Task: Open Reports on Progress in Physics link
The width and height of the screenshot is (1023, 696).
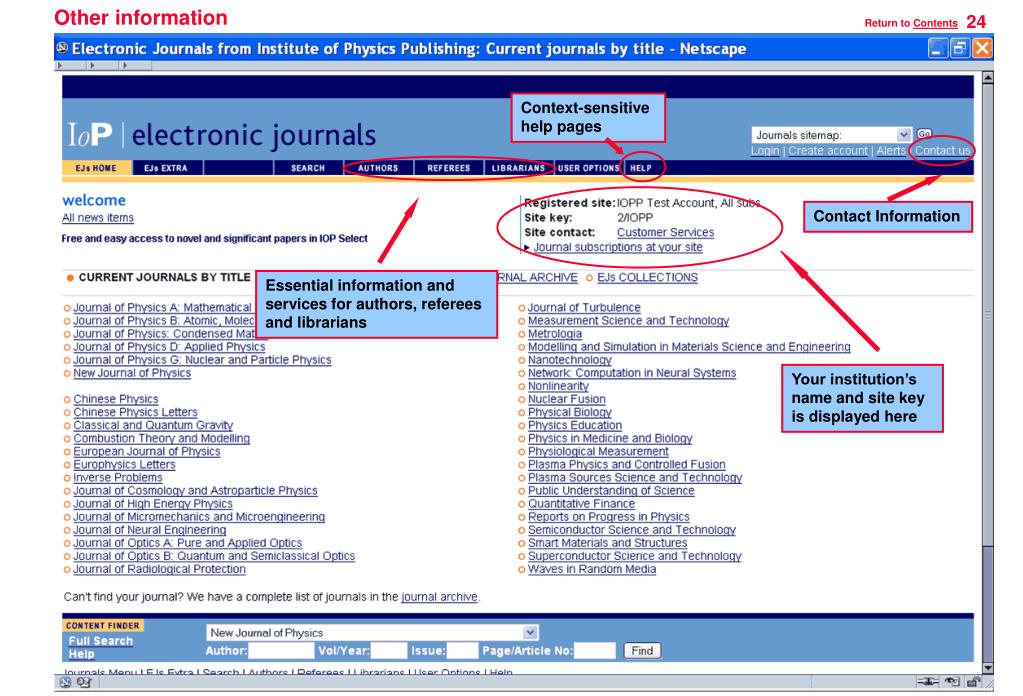Action: [609, 516]
